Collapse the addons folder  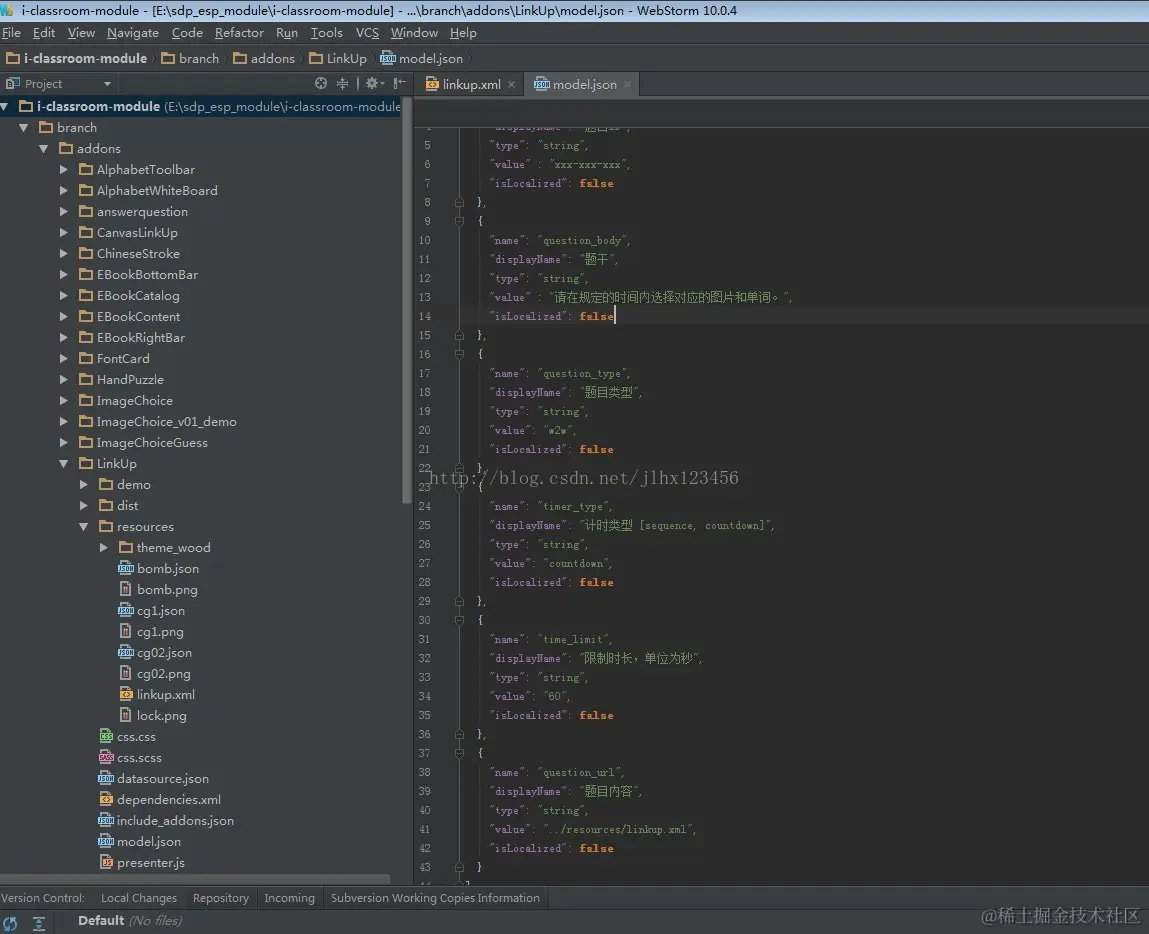(43, 149)
